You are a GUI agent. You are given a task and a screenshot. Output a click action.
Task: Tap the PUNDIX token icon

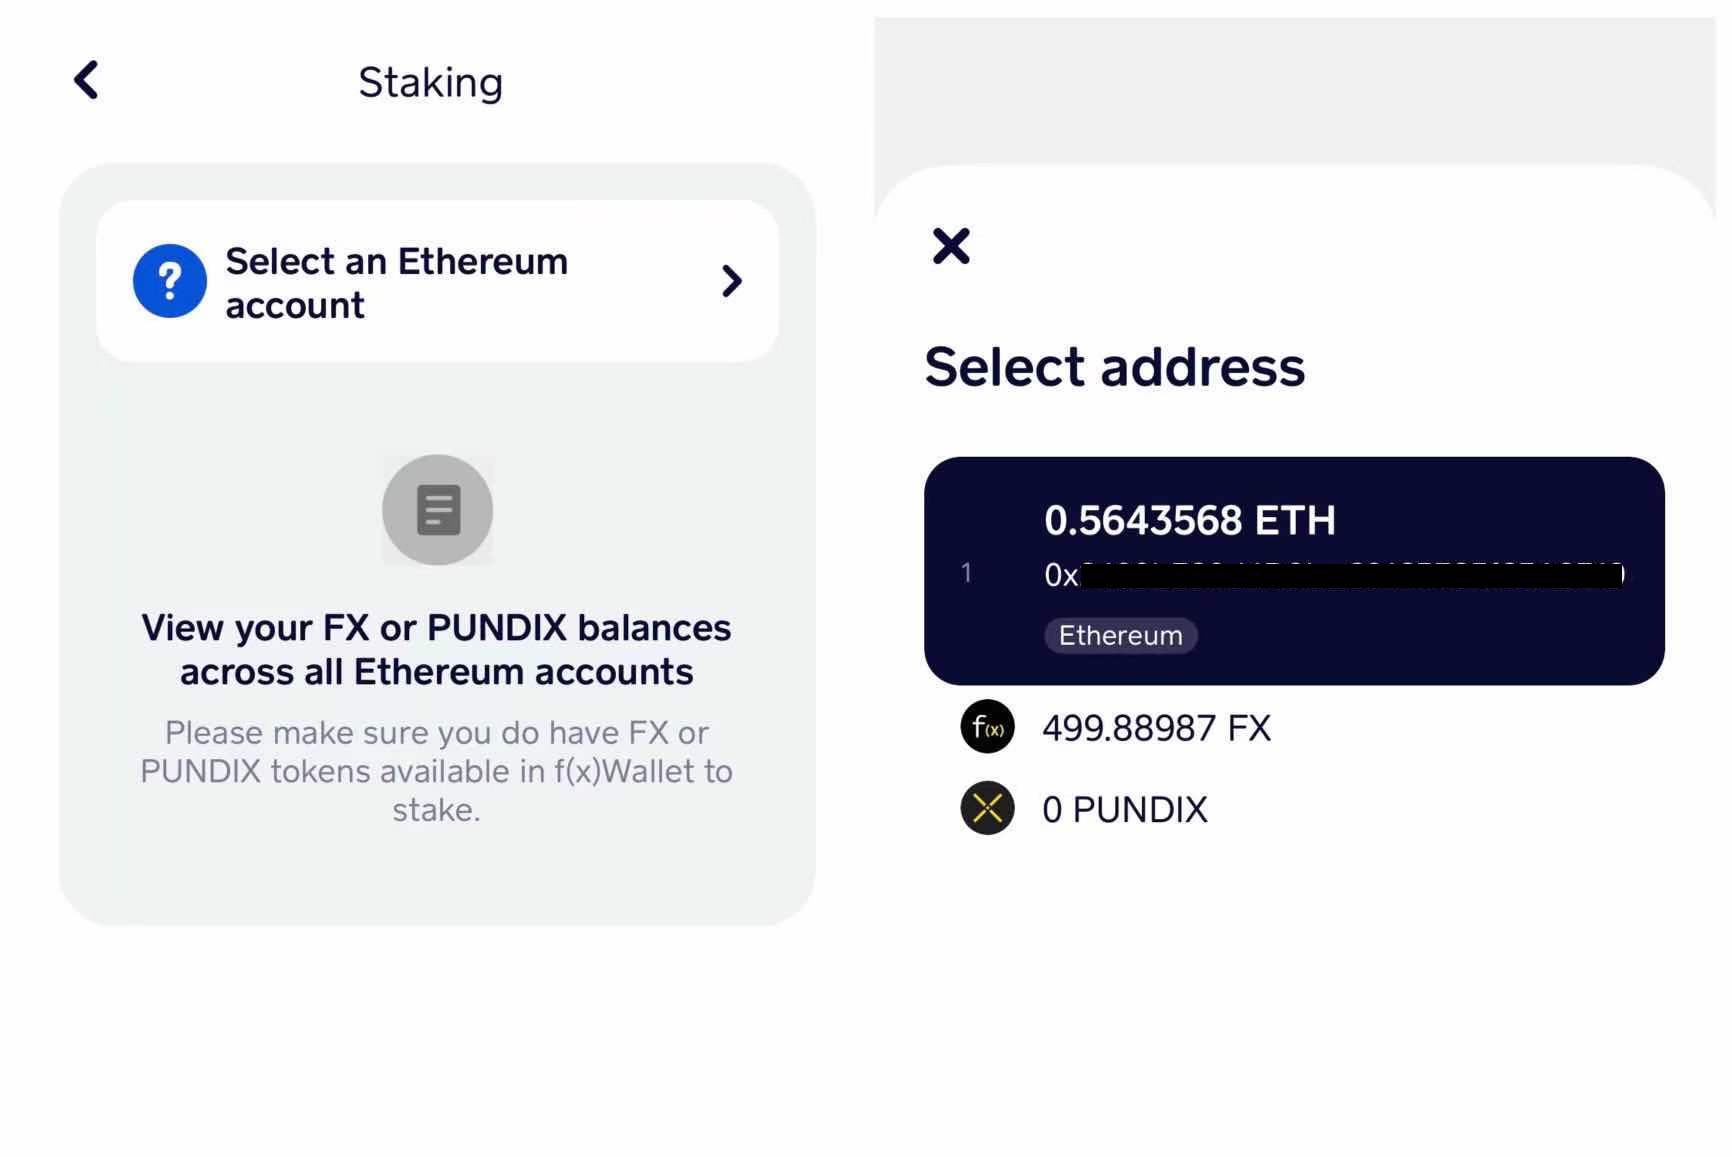(x=987, y=808)
